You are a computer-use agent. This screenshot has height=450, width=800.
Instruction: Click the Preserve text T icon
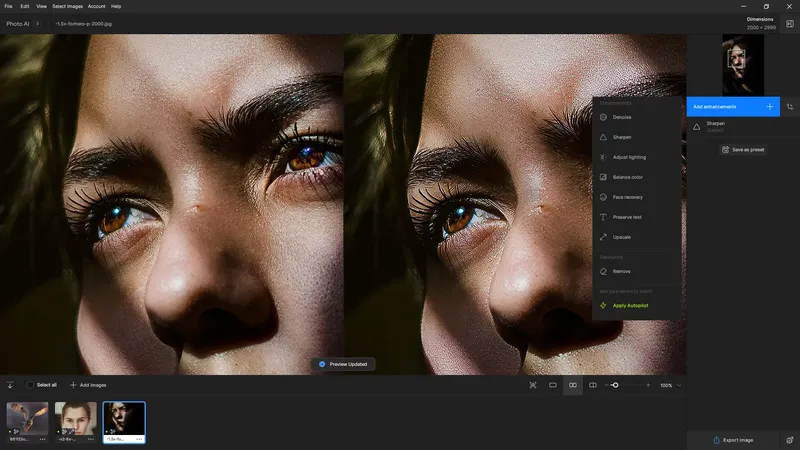coord(603,217)
